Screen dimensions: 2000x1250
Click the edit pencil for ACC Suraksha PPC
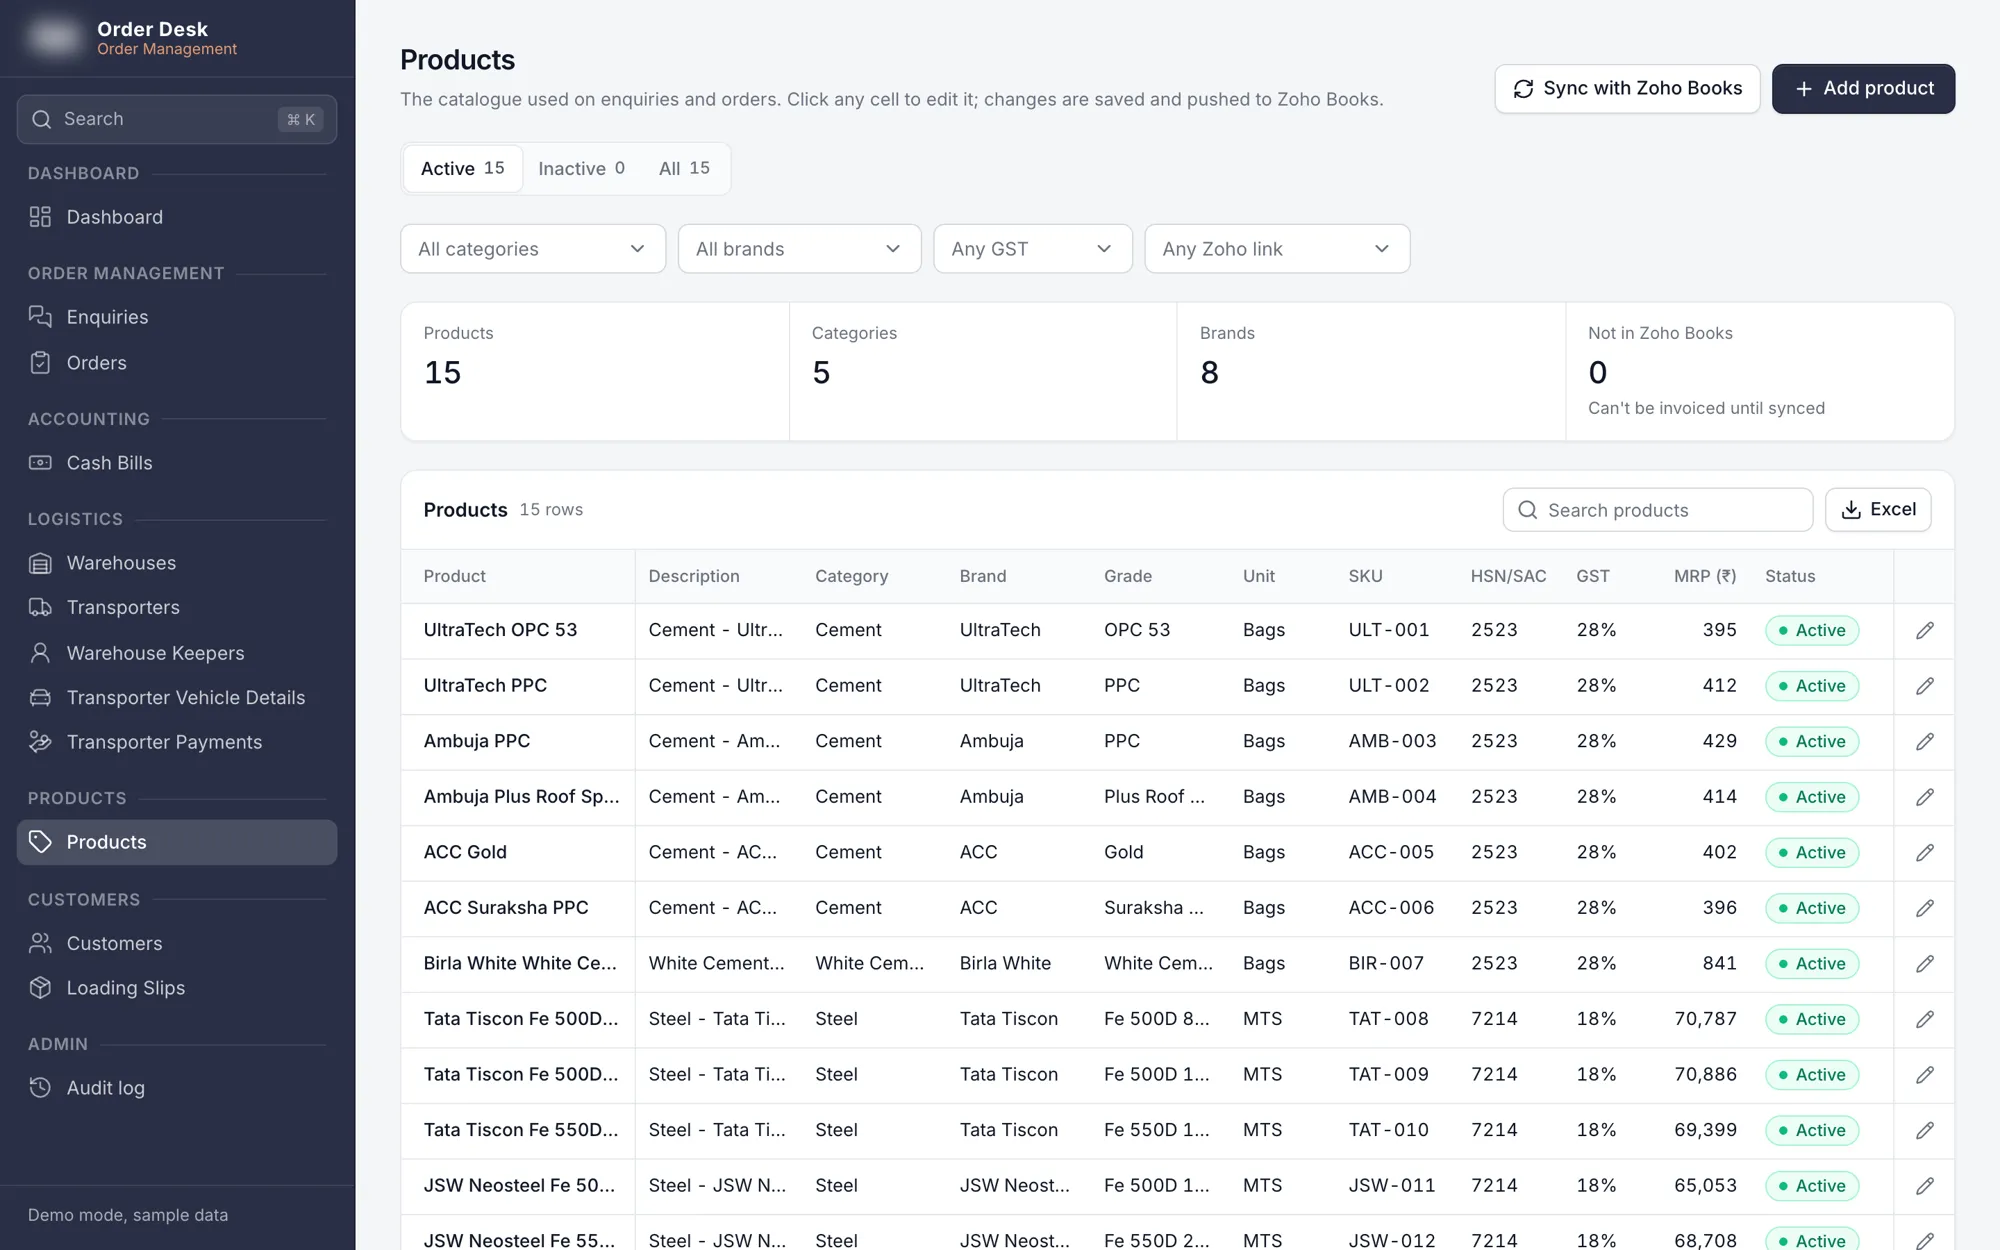tap(1924, 908)
